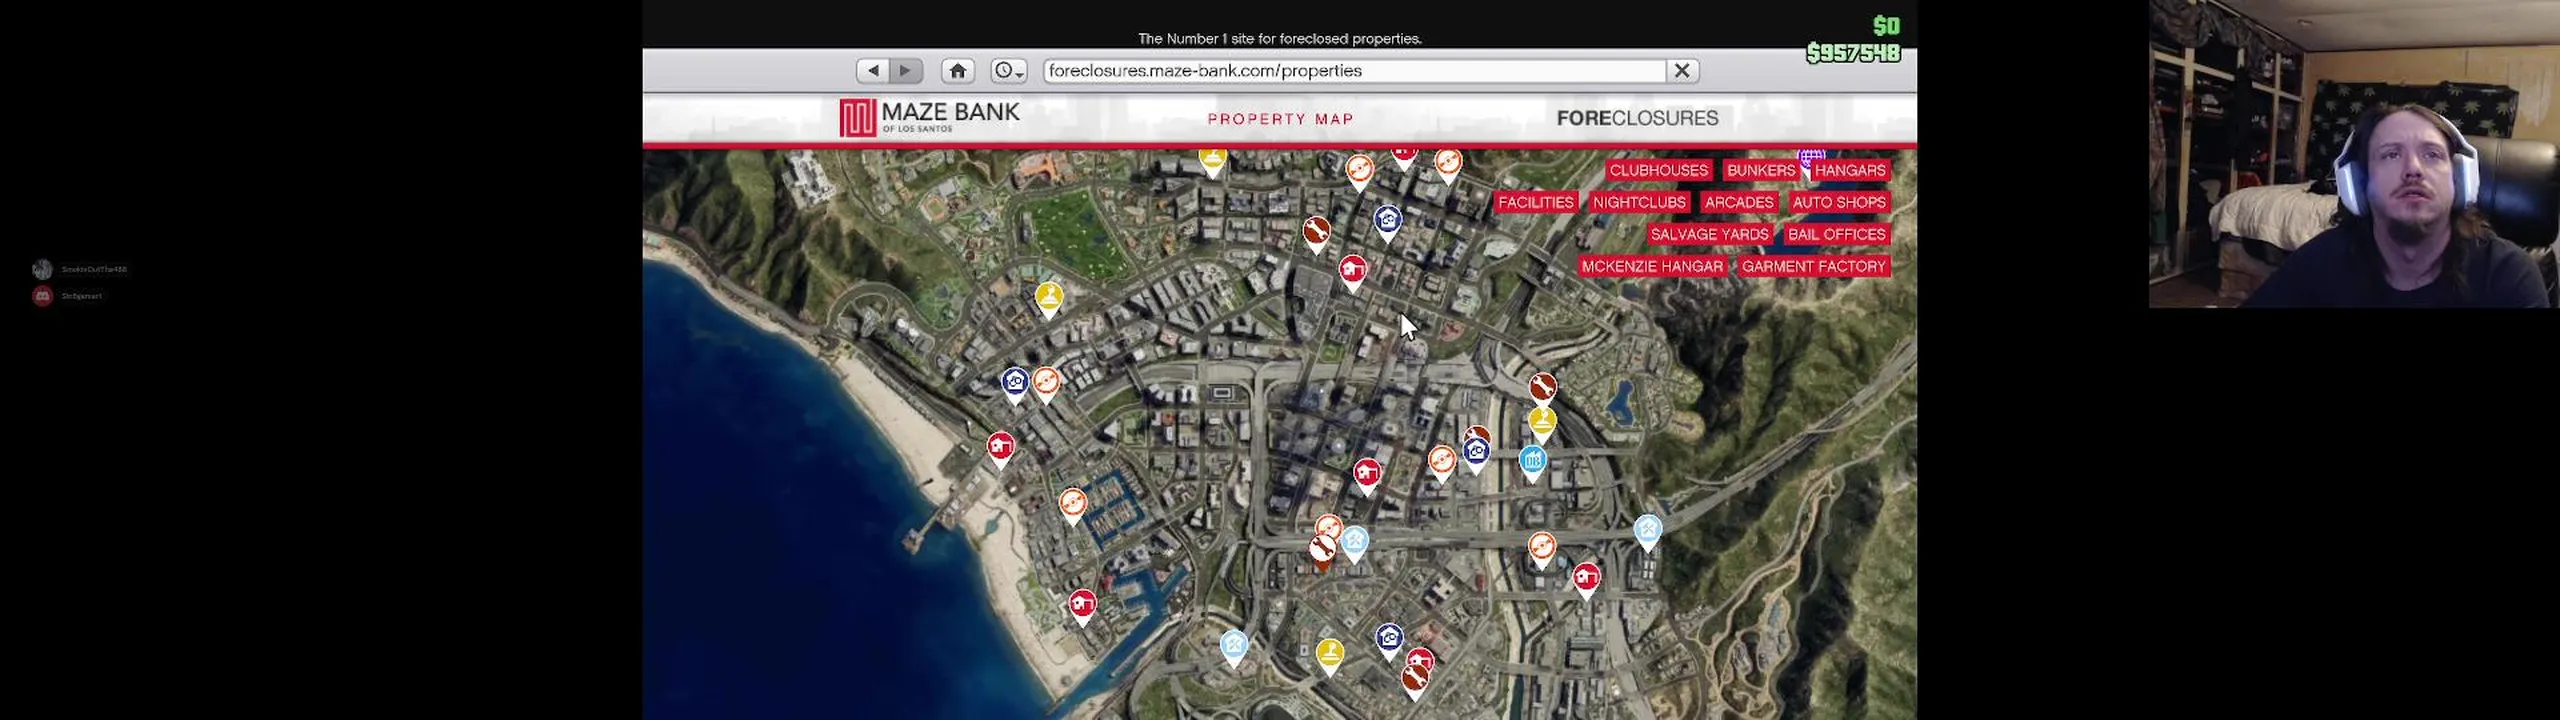This screenshot has width=2560, height=720.
Task: Toggle the BAIL OFFICES filter
Action: coord(1837,234)
